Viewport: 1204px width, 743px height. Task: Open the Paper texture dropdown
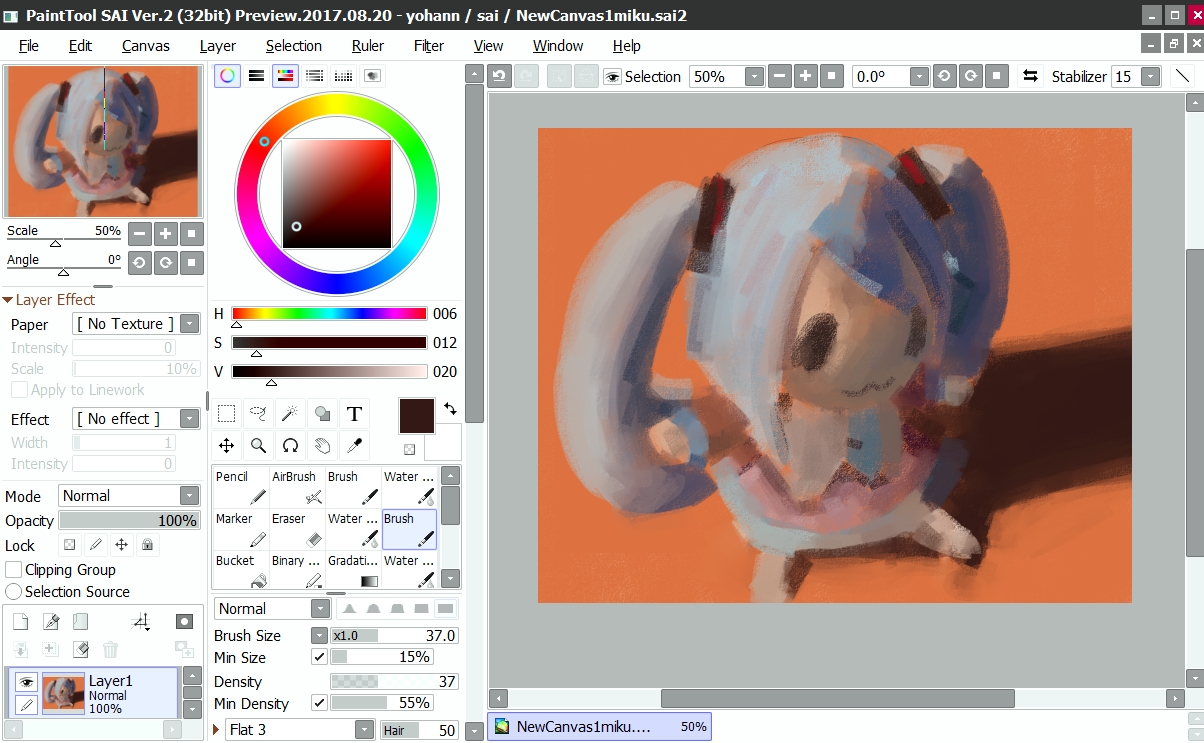coord(136,324)
